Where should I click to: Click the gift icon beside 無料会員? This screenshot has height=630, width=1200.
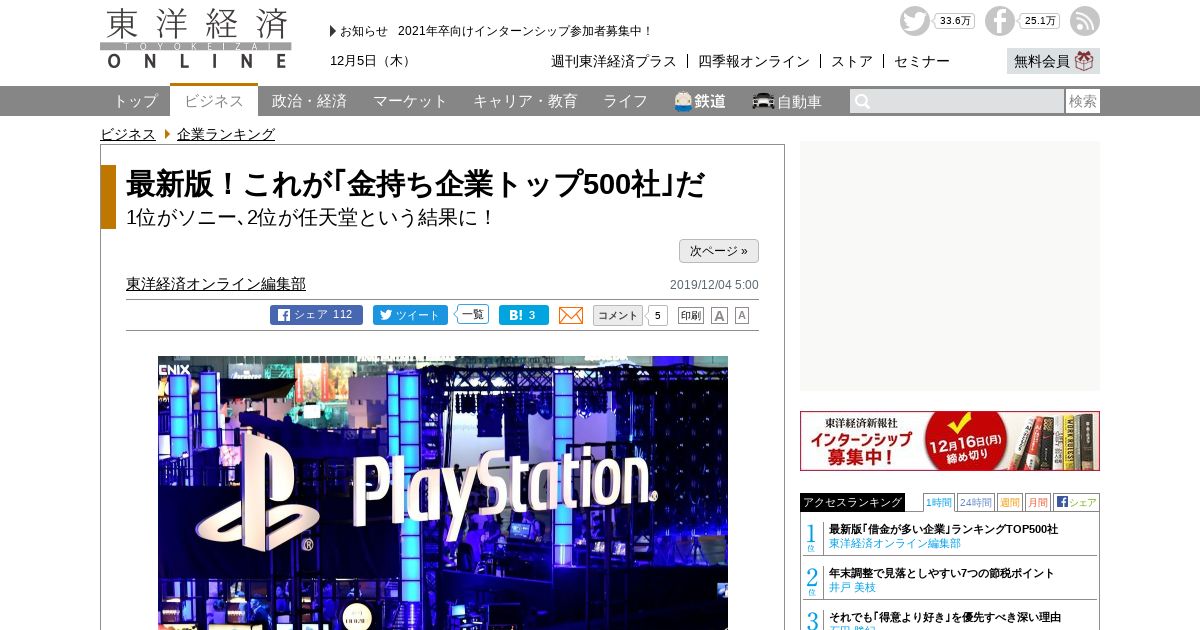tap(1085, 61)
